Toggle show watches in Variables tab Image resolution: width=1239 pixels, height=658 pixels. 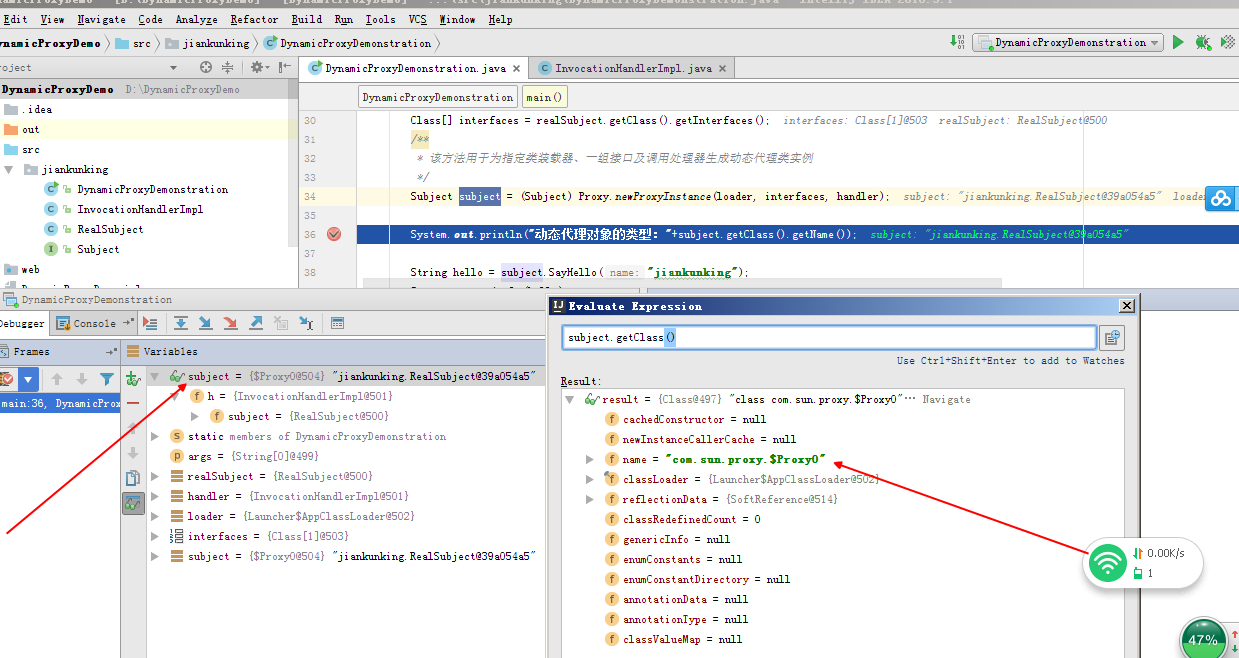tap(133, 503)
